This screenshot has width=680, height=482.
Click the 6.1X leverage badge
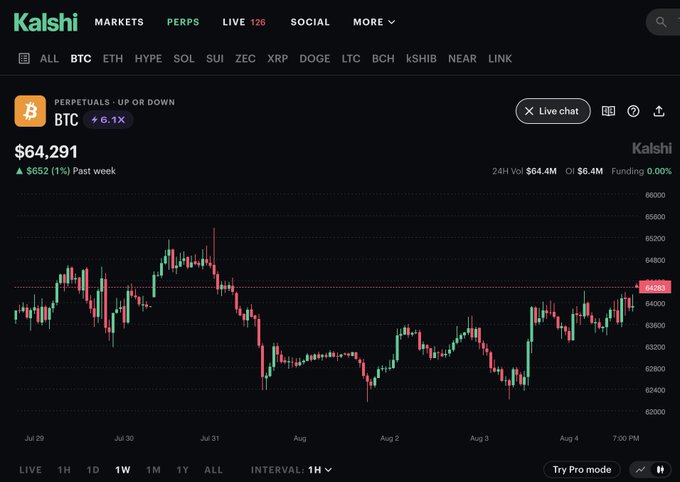(108, 120)
